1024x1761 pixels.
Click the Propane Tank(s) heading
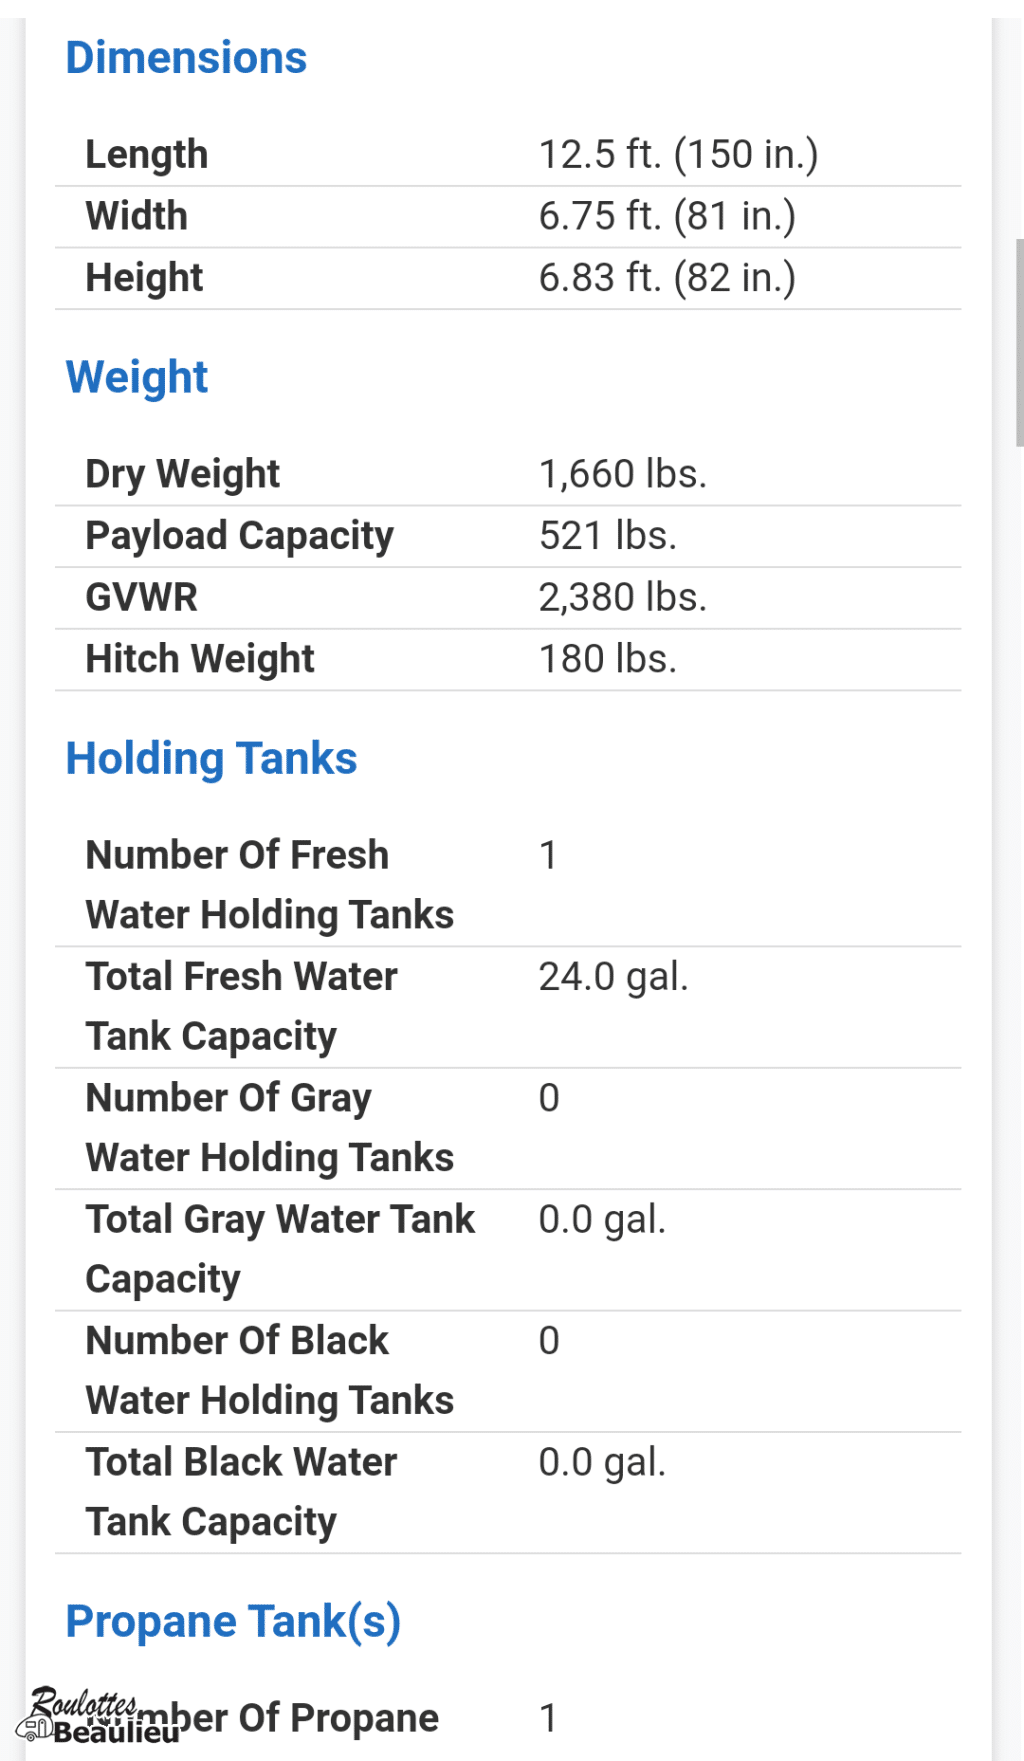click(x=233, y=1622)
